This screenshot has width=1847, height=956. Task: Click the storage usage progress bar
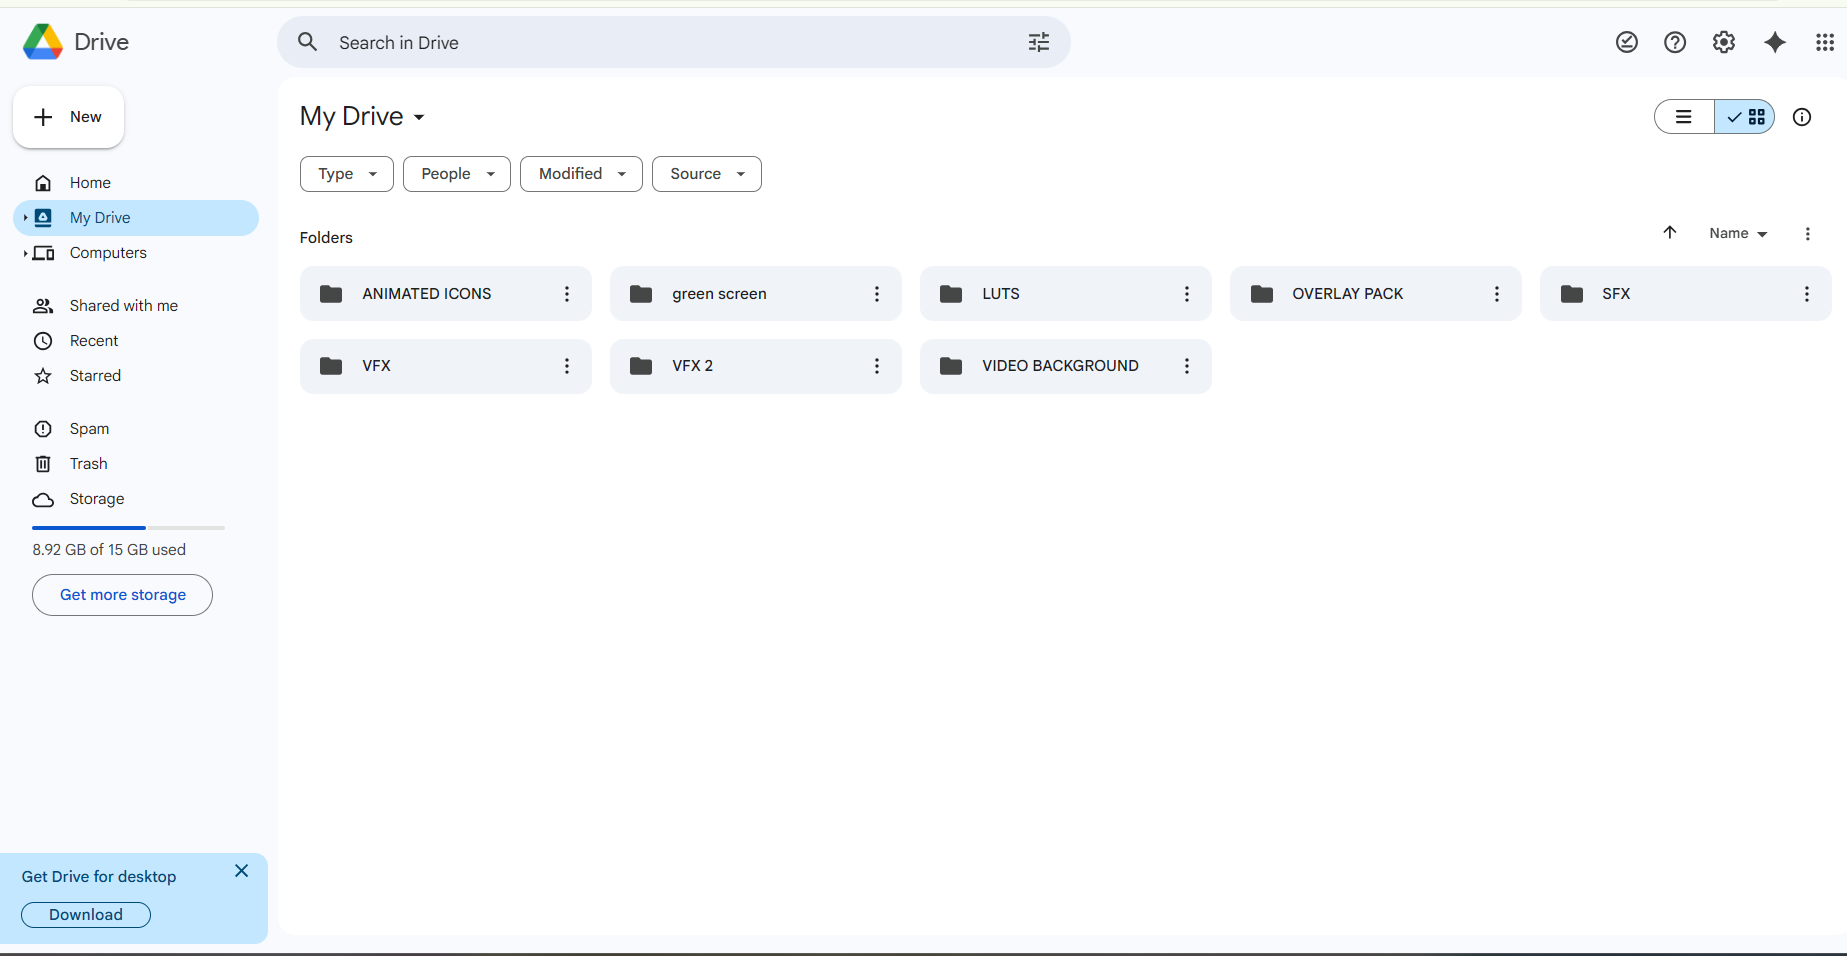tap(128, 527)
